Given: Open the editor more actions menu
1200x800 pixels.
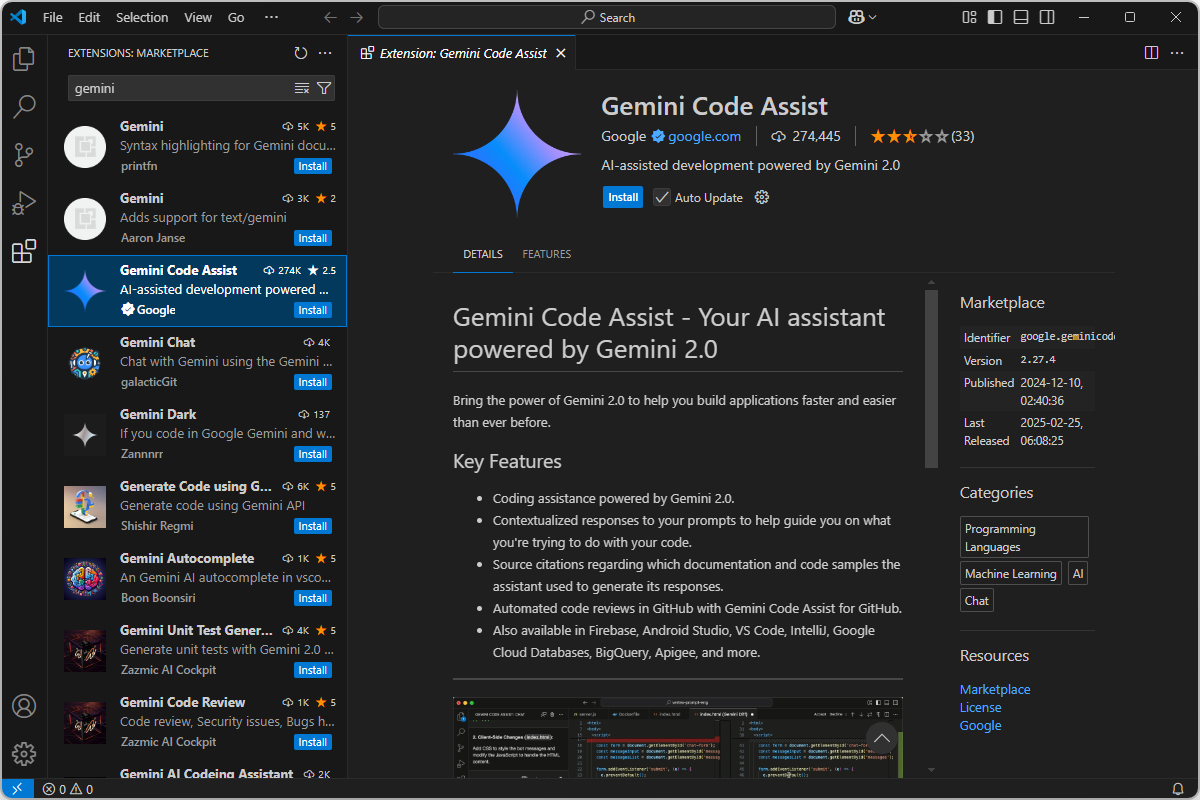Looking at the screenshot, I should (x=1176, y=52).
